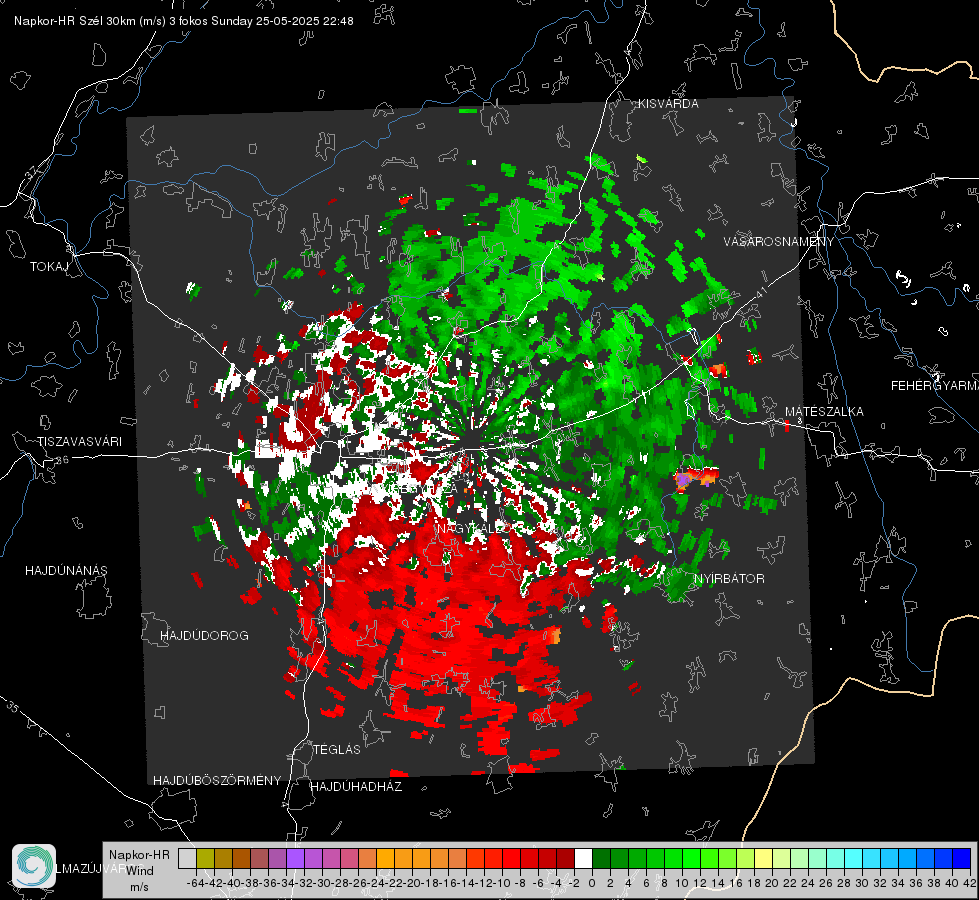Click the HAJDÚBÖSZÖRMÉNY label
This screenshot has width=979, height=900.
pyautogui.click(x=217, y=781)
